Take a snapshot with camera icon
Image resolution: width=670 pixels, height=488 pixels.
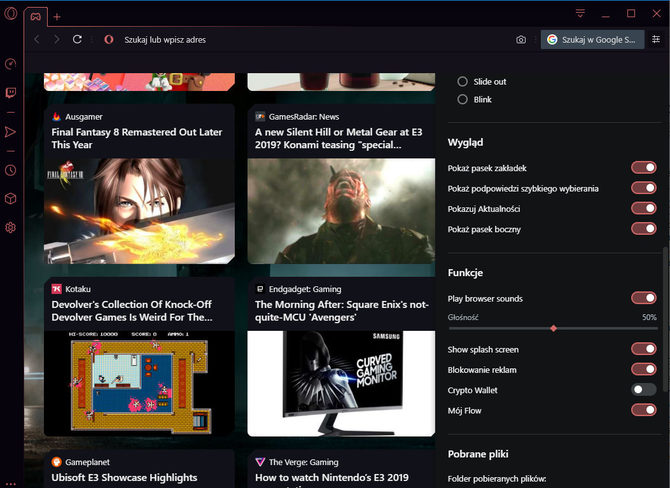point(521,40)
